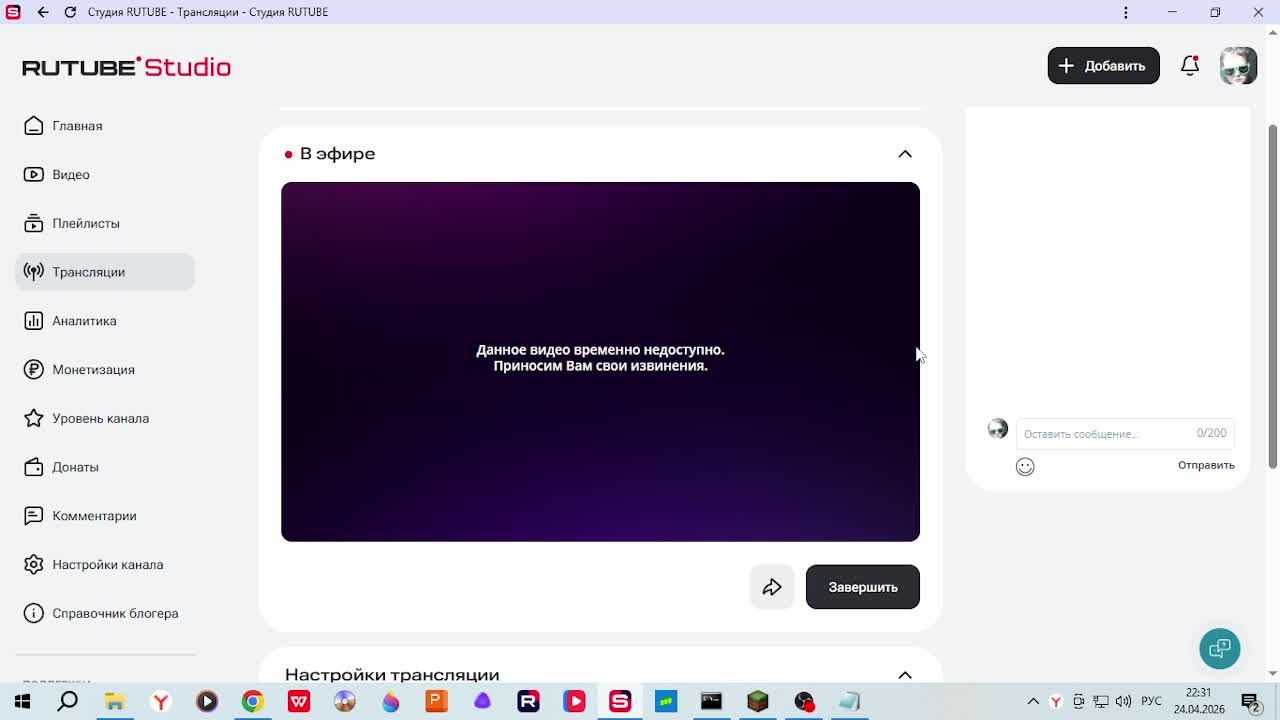Go back with the browser arrow
This screenshot has width=1280, height=720.
(43, 12)
